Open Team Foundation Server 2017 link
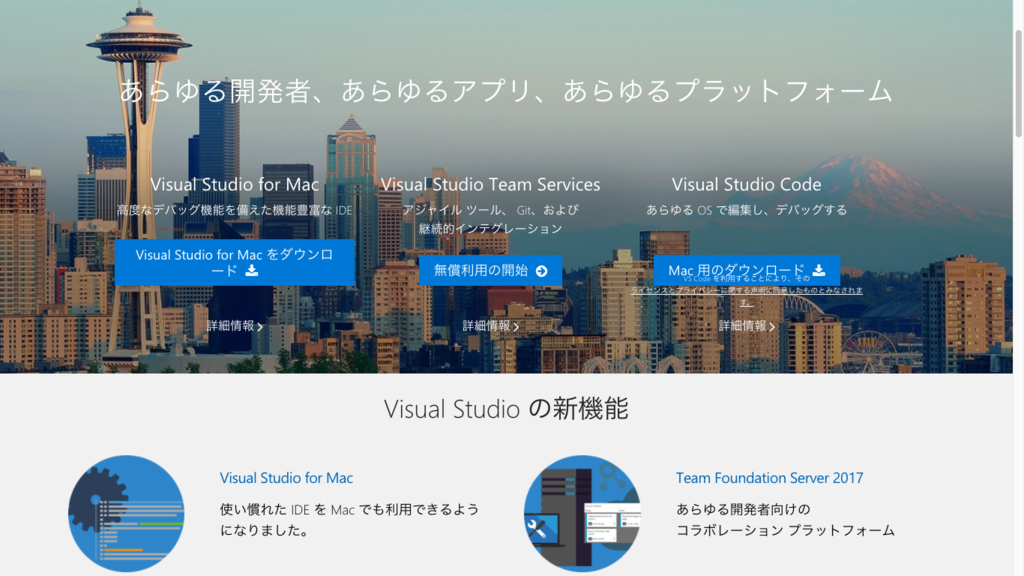This screenshot has height=576, width=1024. click(x=769, y=478)
